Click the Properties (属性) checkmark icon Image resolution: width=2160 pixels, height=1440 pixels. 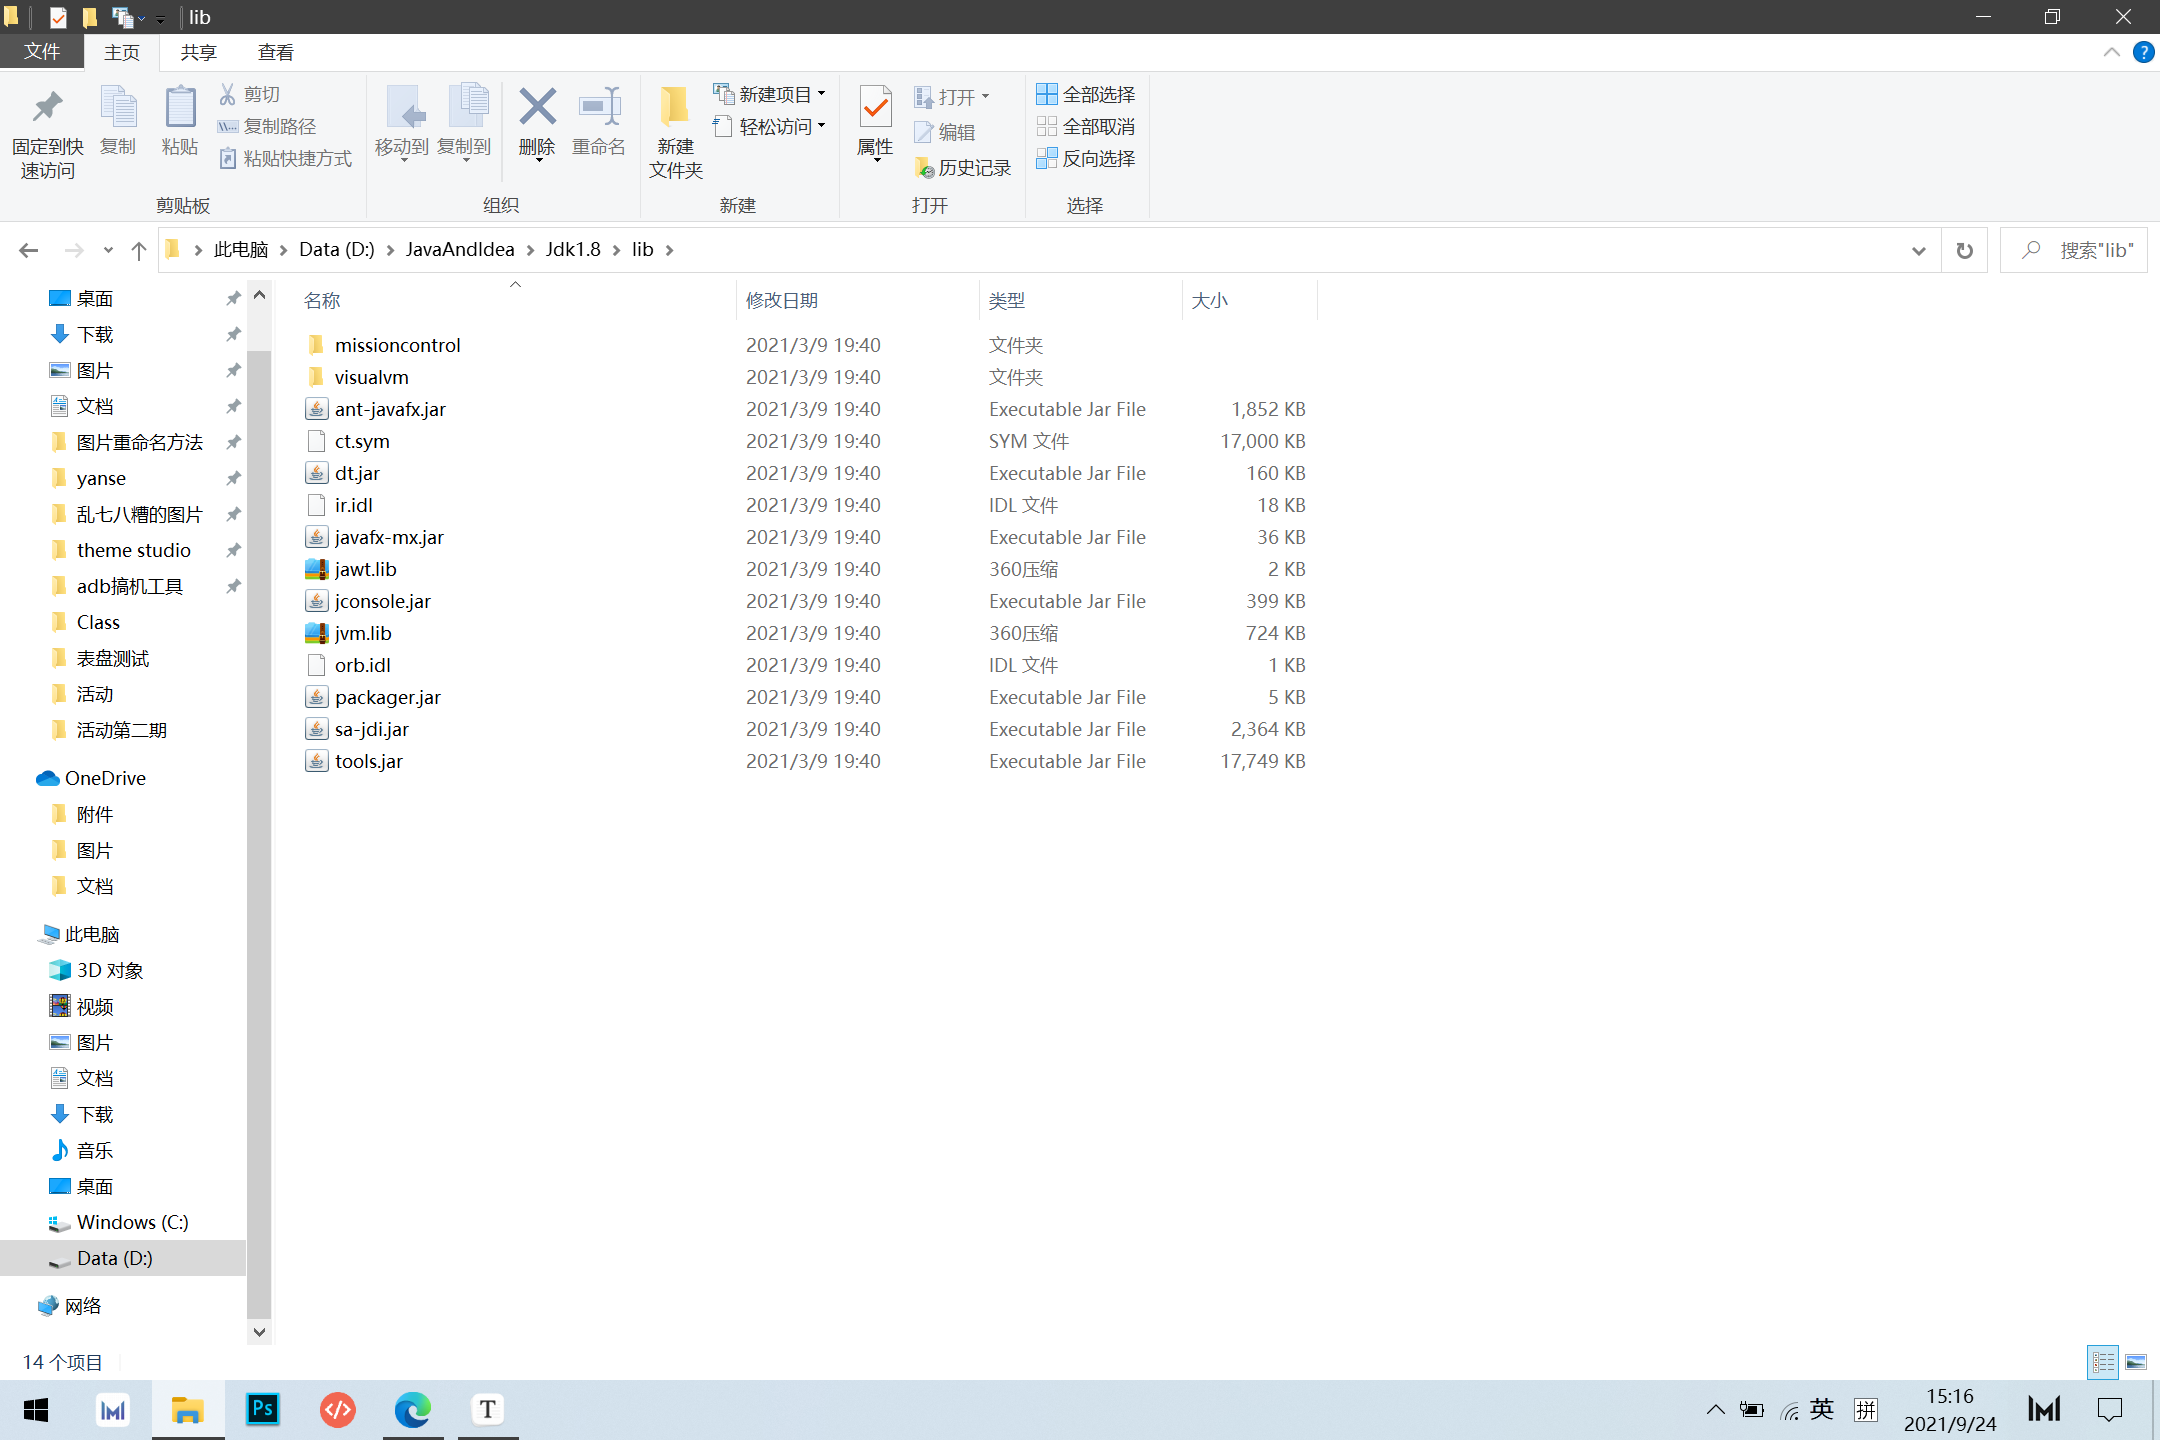click(875, 108)
